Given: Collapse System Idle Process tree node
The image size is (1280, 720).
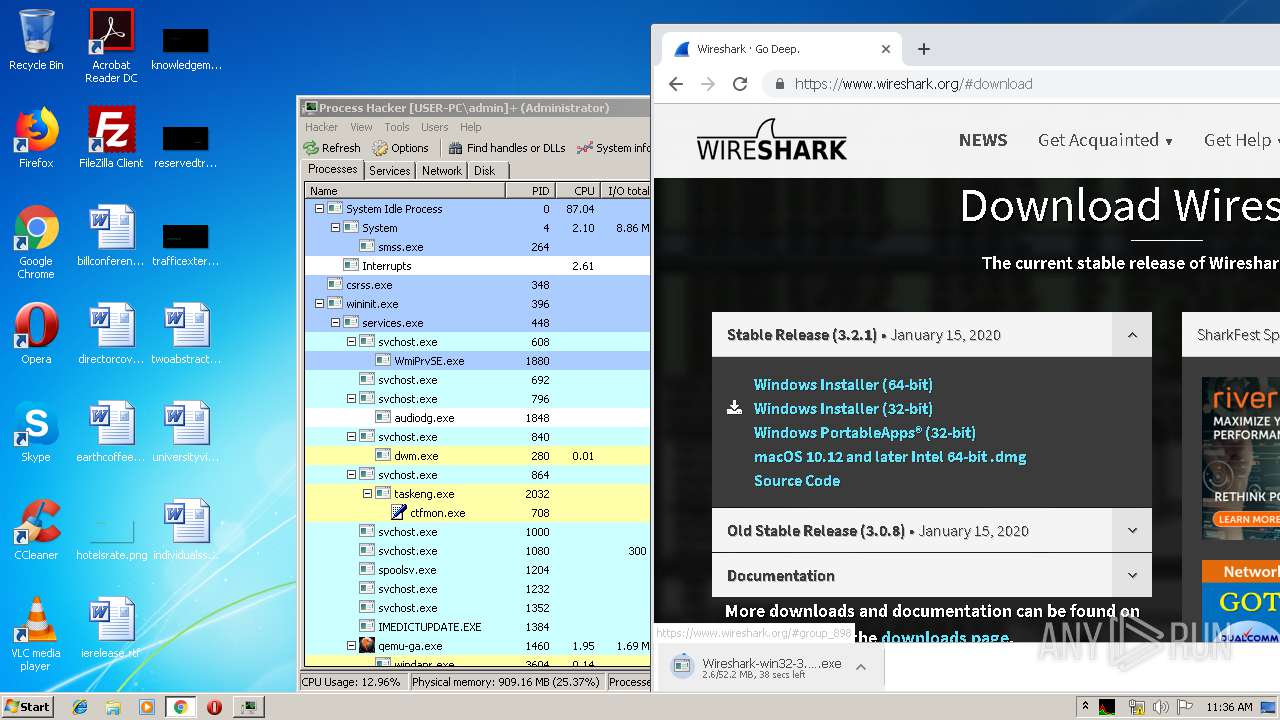Looking at the screenshot, I should 319,209.
